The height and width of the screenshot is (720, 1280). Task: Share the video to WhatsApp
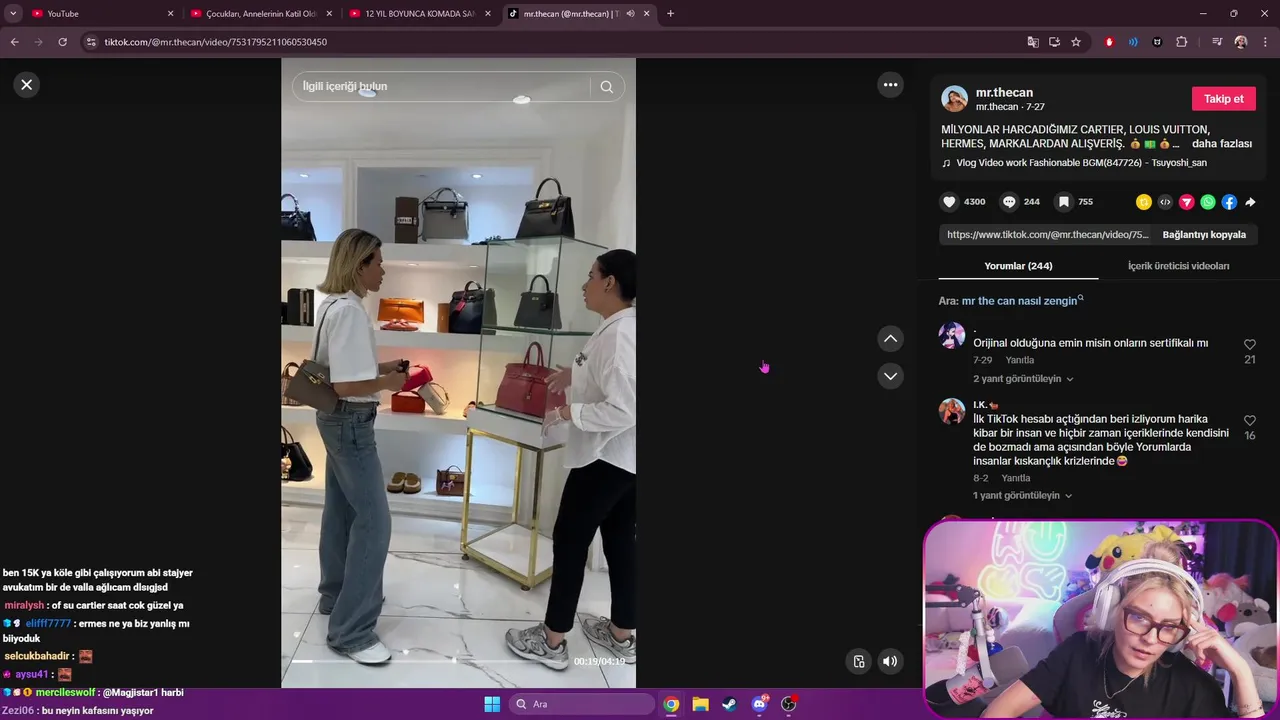[1208, 202]
